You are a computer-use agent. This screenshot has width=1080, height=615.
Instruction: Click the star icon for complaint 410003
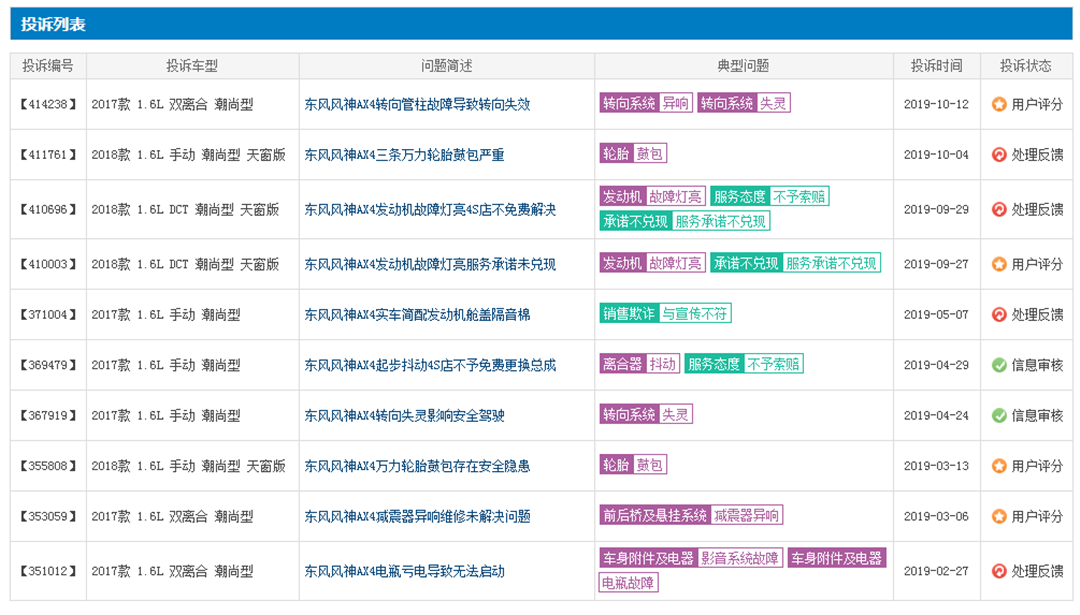tap(998, 264)
